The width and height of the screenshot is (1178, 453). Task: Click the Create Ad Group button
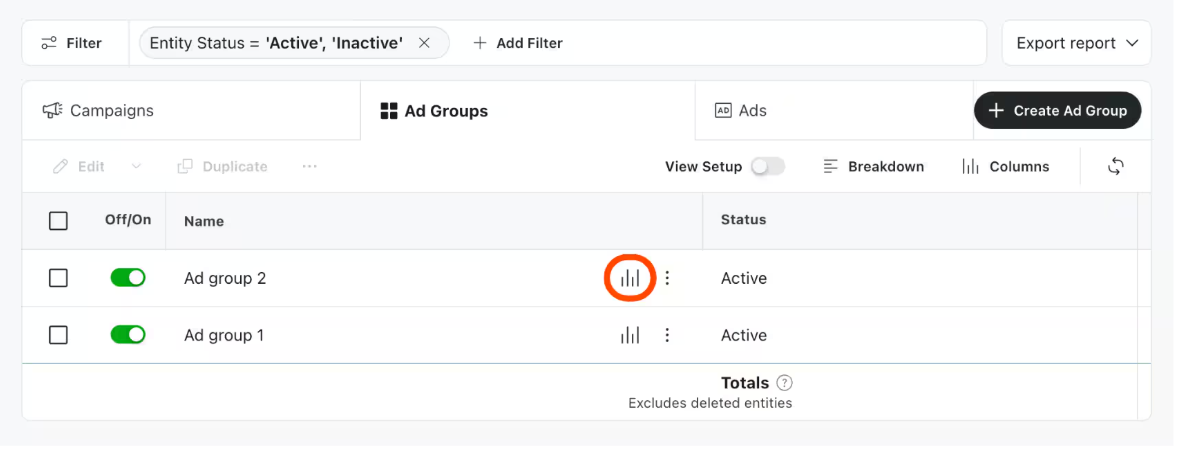point(1057,111)
